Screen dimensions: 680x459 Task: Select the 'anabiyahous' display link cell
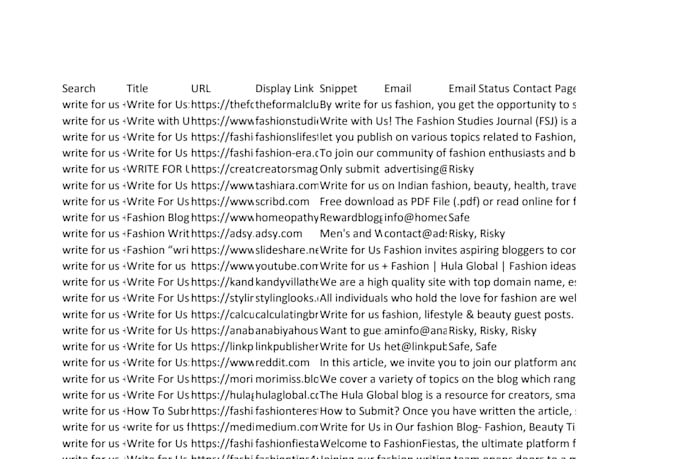pyautogui.click(x=287, y=331)
